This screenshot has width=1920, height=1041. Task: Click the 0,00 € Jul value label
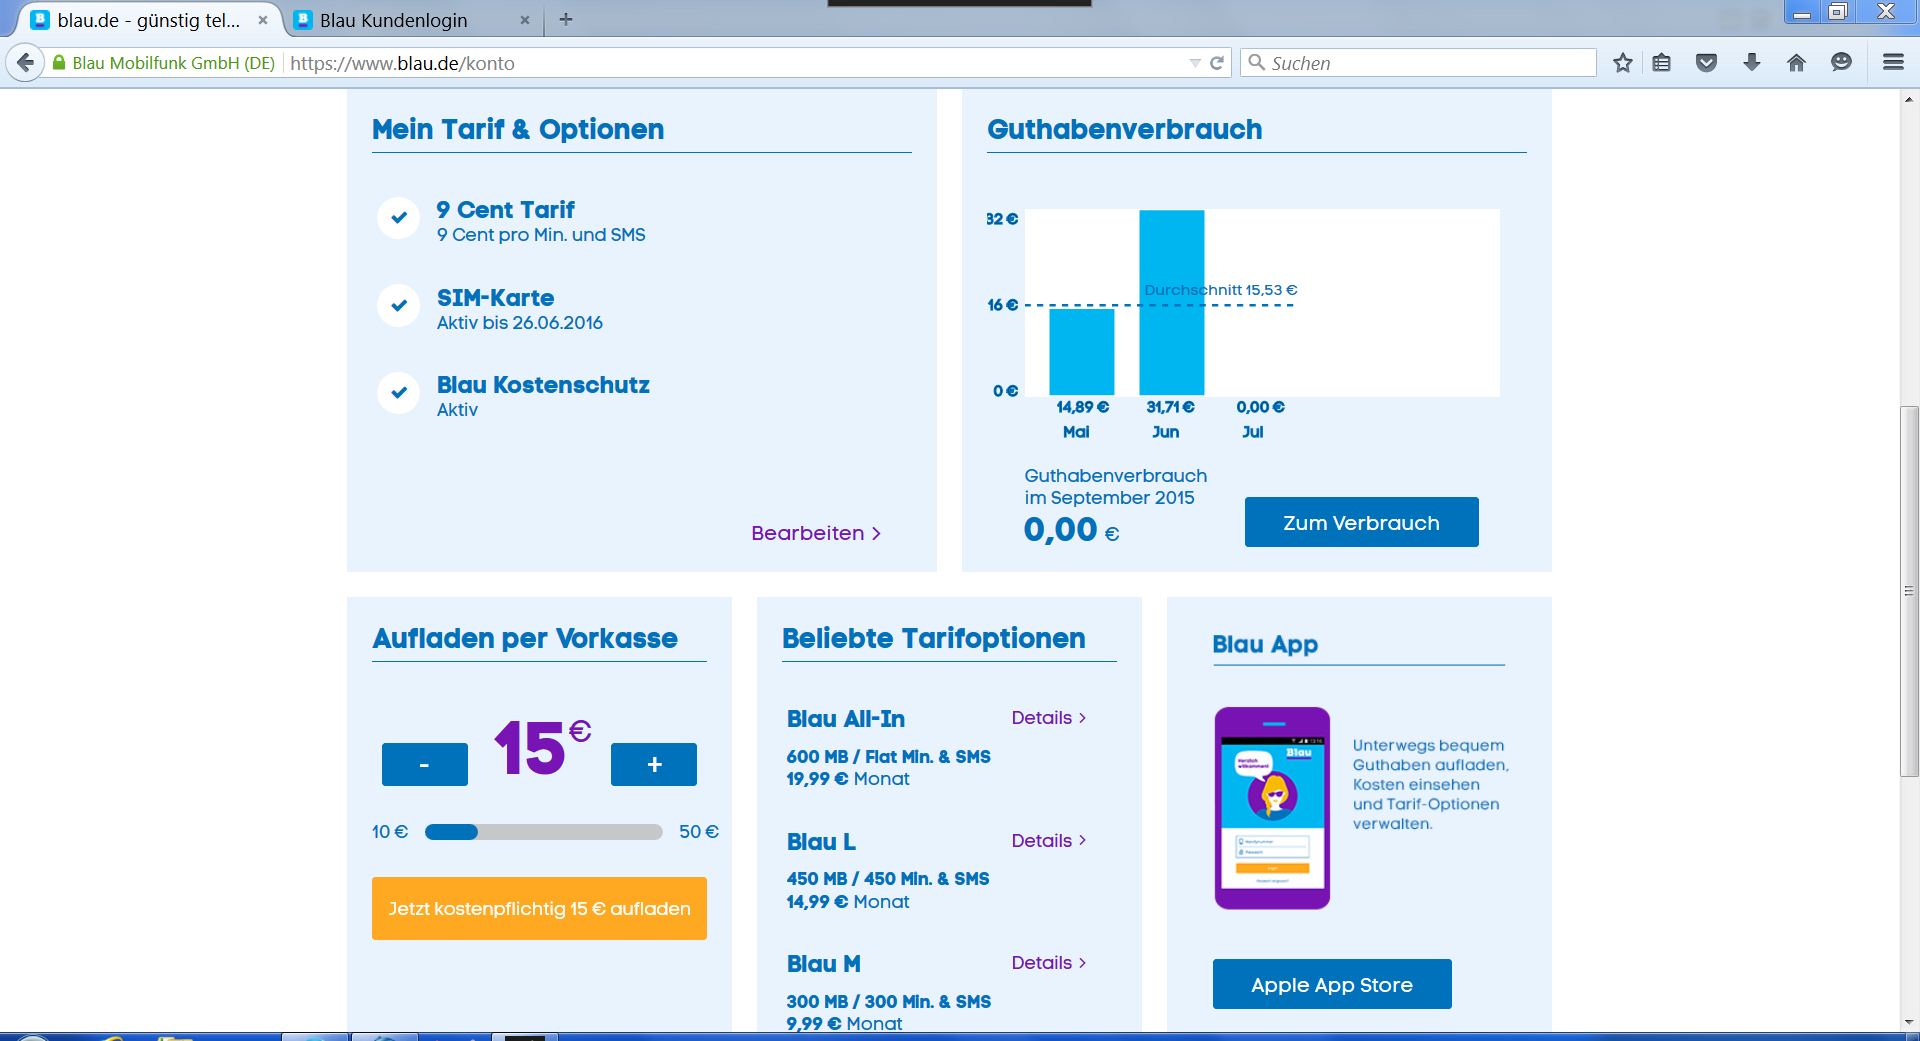point(1260,407)
